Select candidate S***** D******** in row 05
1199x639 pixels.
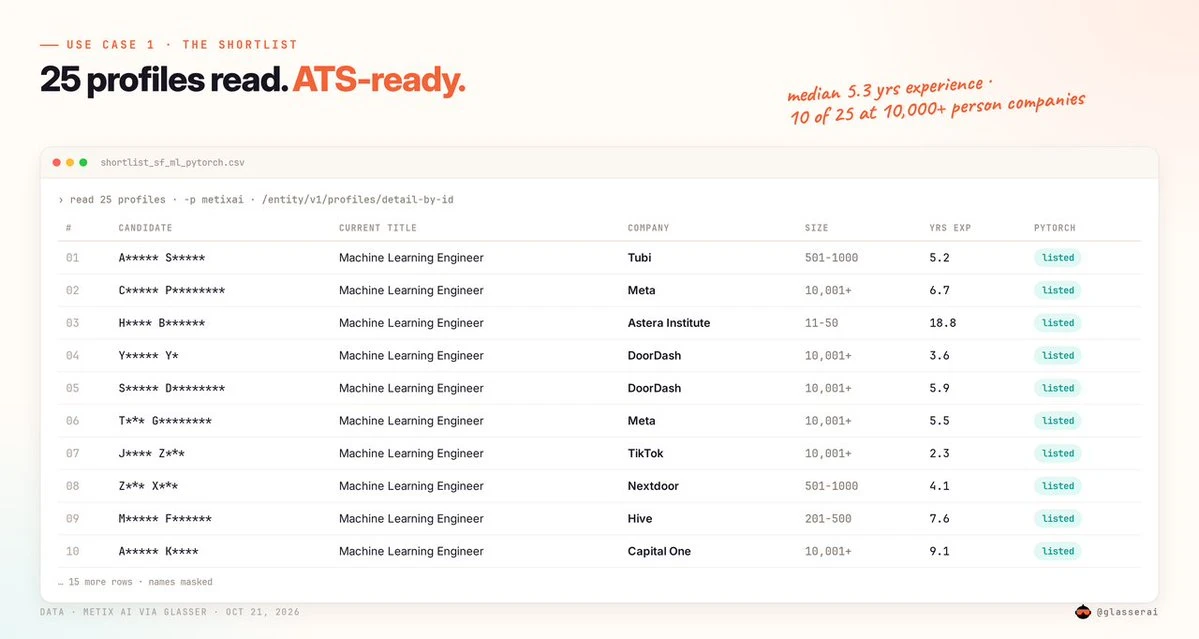(171, 388)
